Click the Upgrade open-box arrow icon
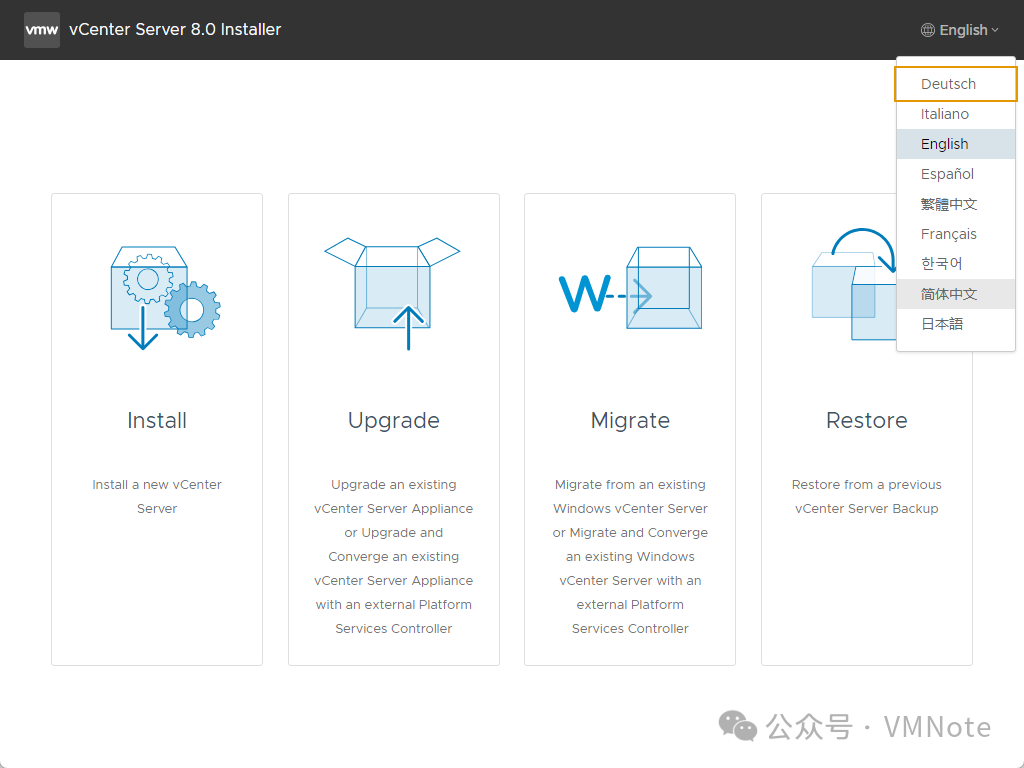 [392, 293]
